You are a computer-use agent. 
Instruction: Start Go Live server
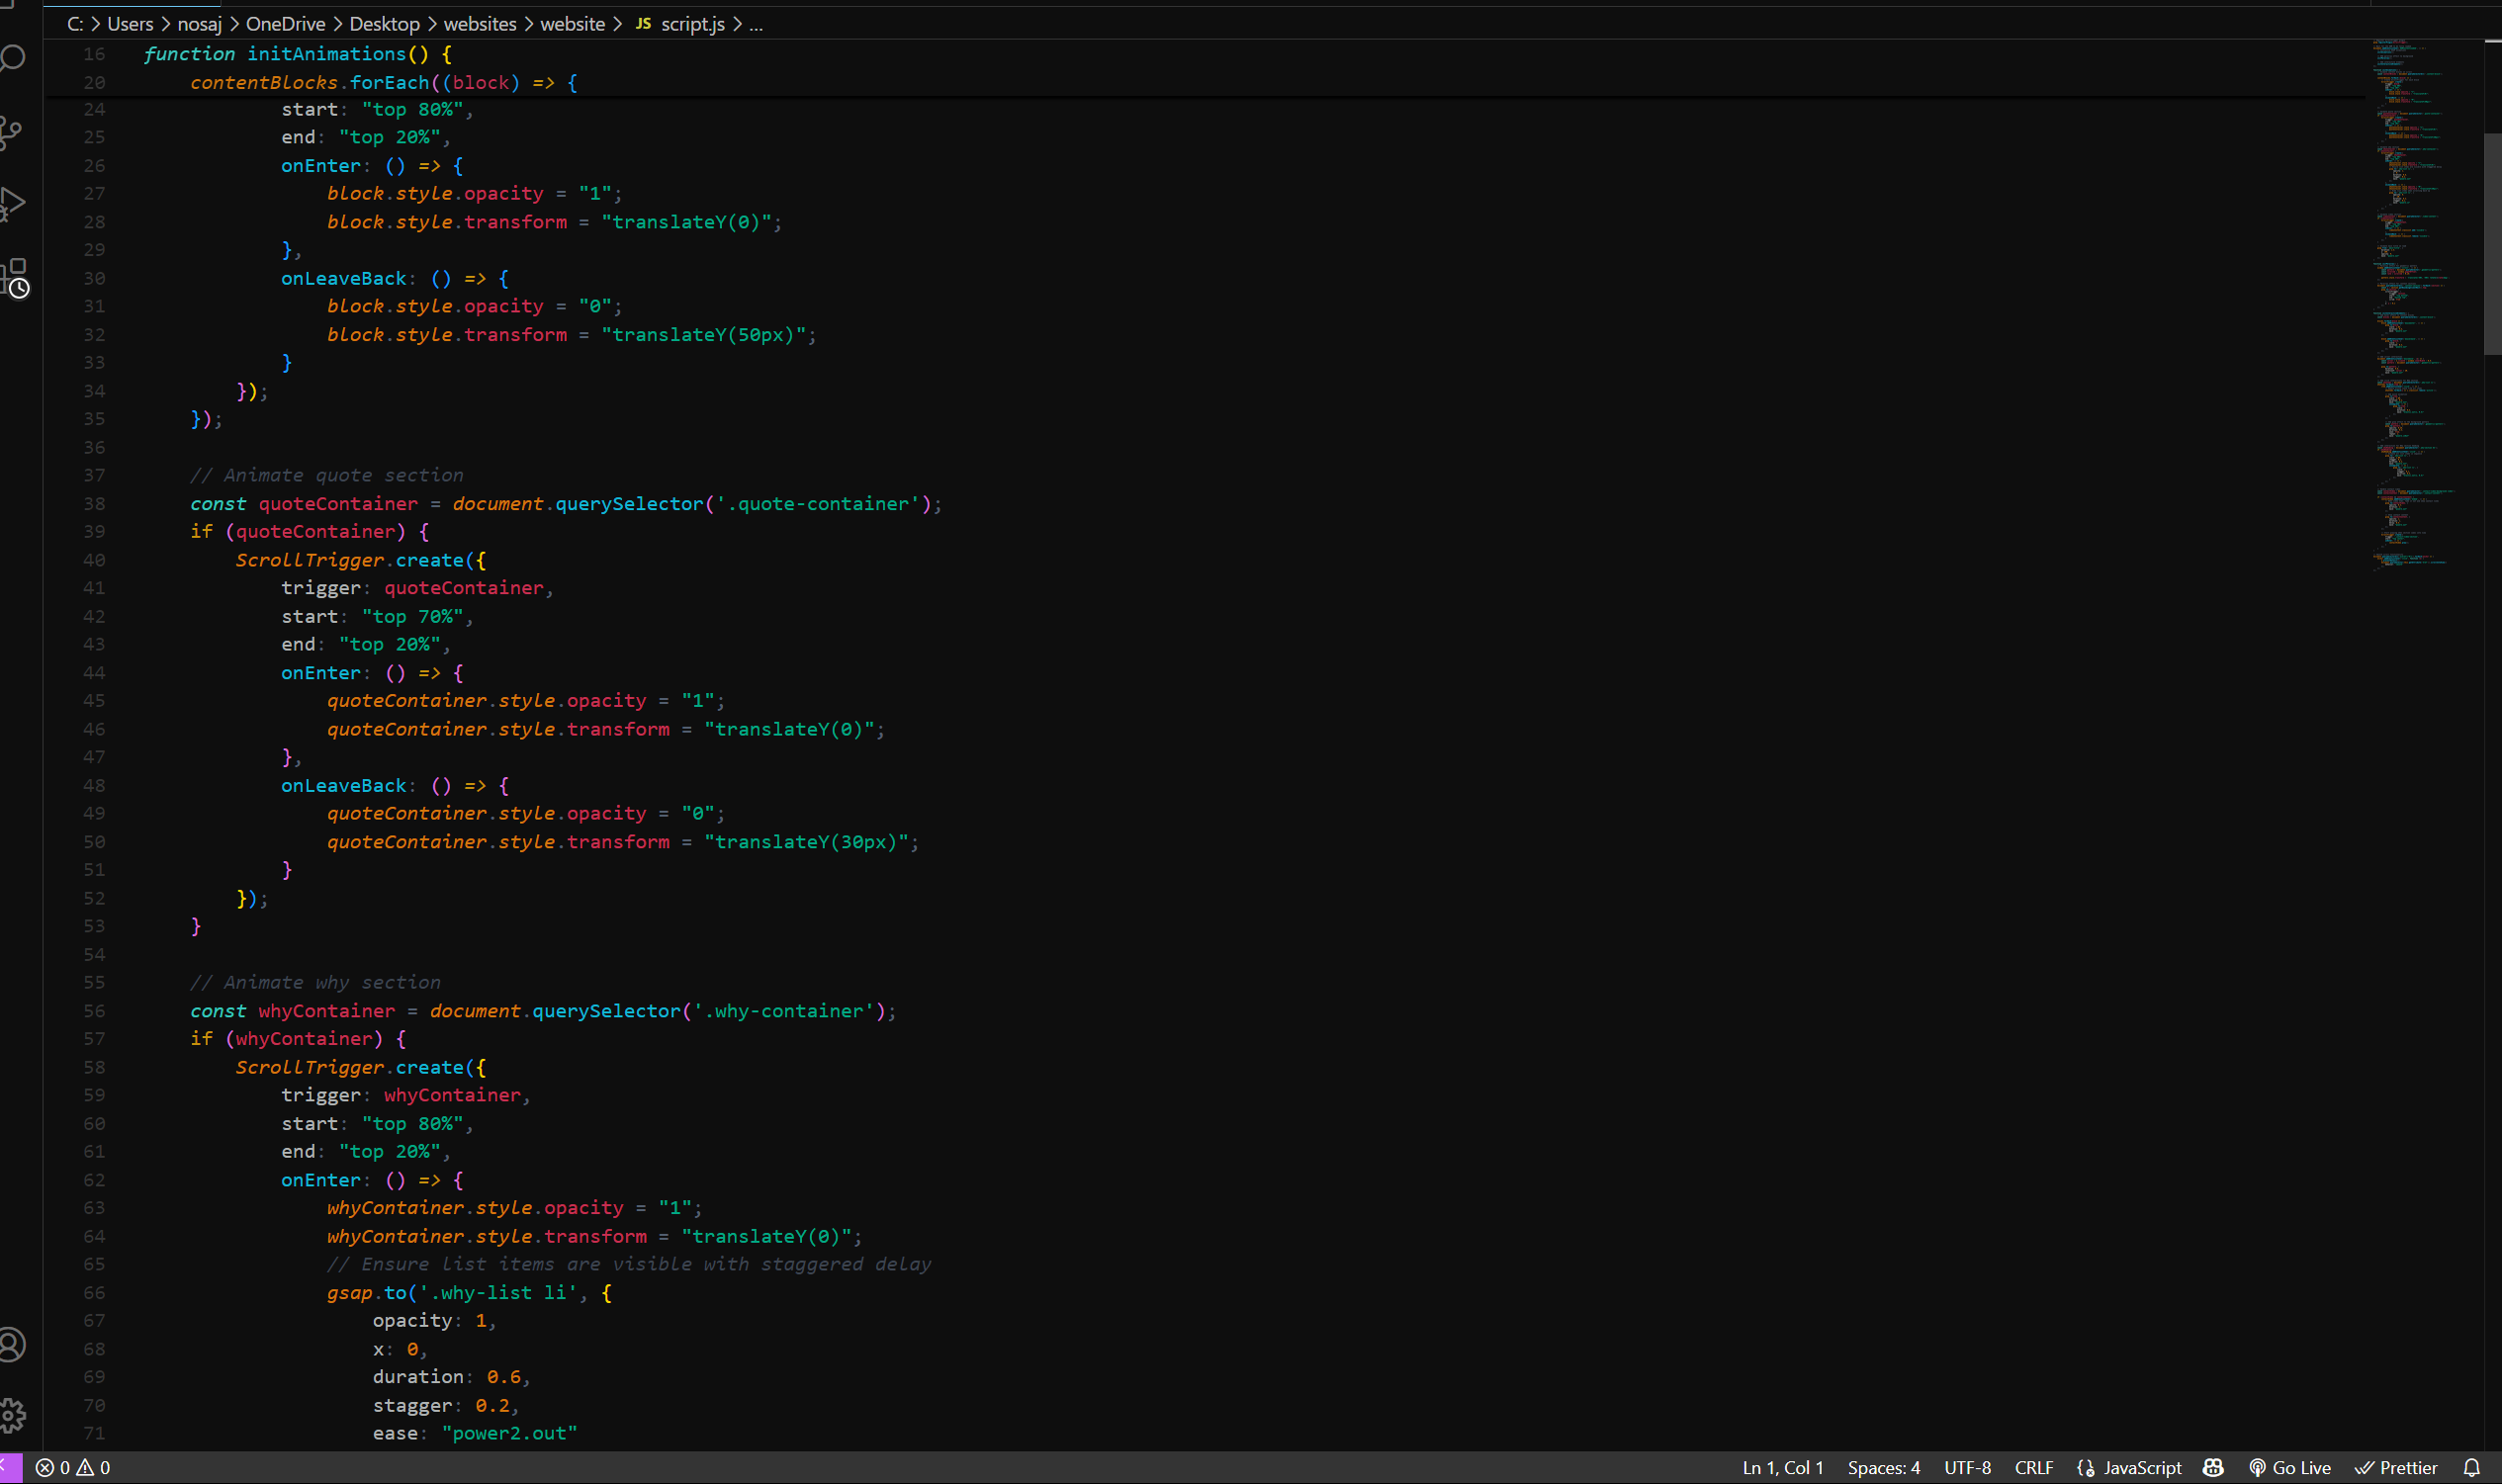[2290, 1467]
